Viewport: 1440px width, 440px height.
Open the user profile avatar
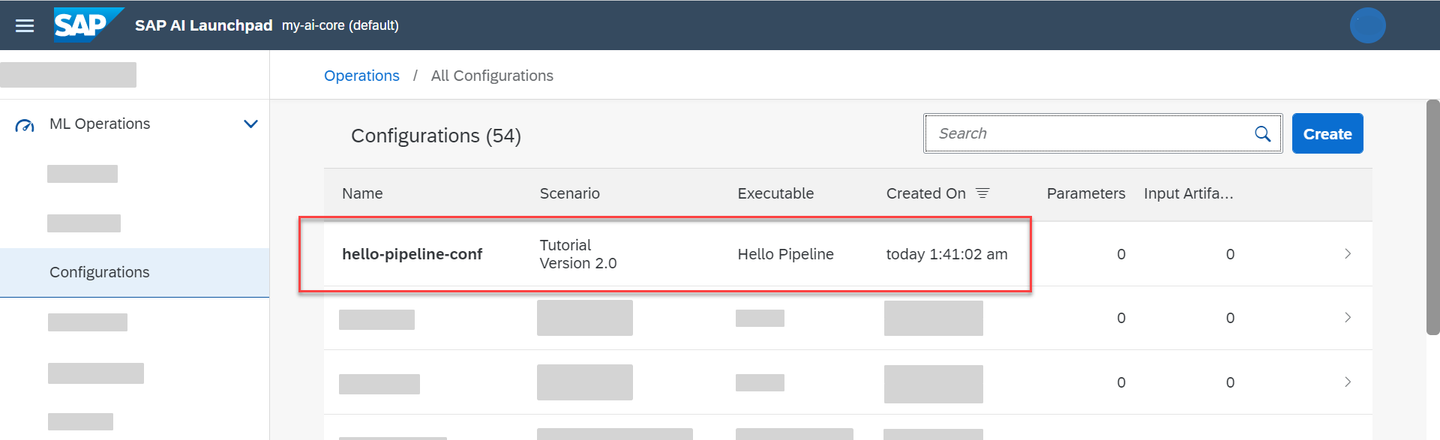tap(1367, 25)
